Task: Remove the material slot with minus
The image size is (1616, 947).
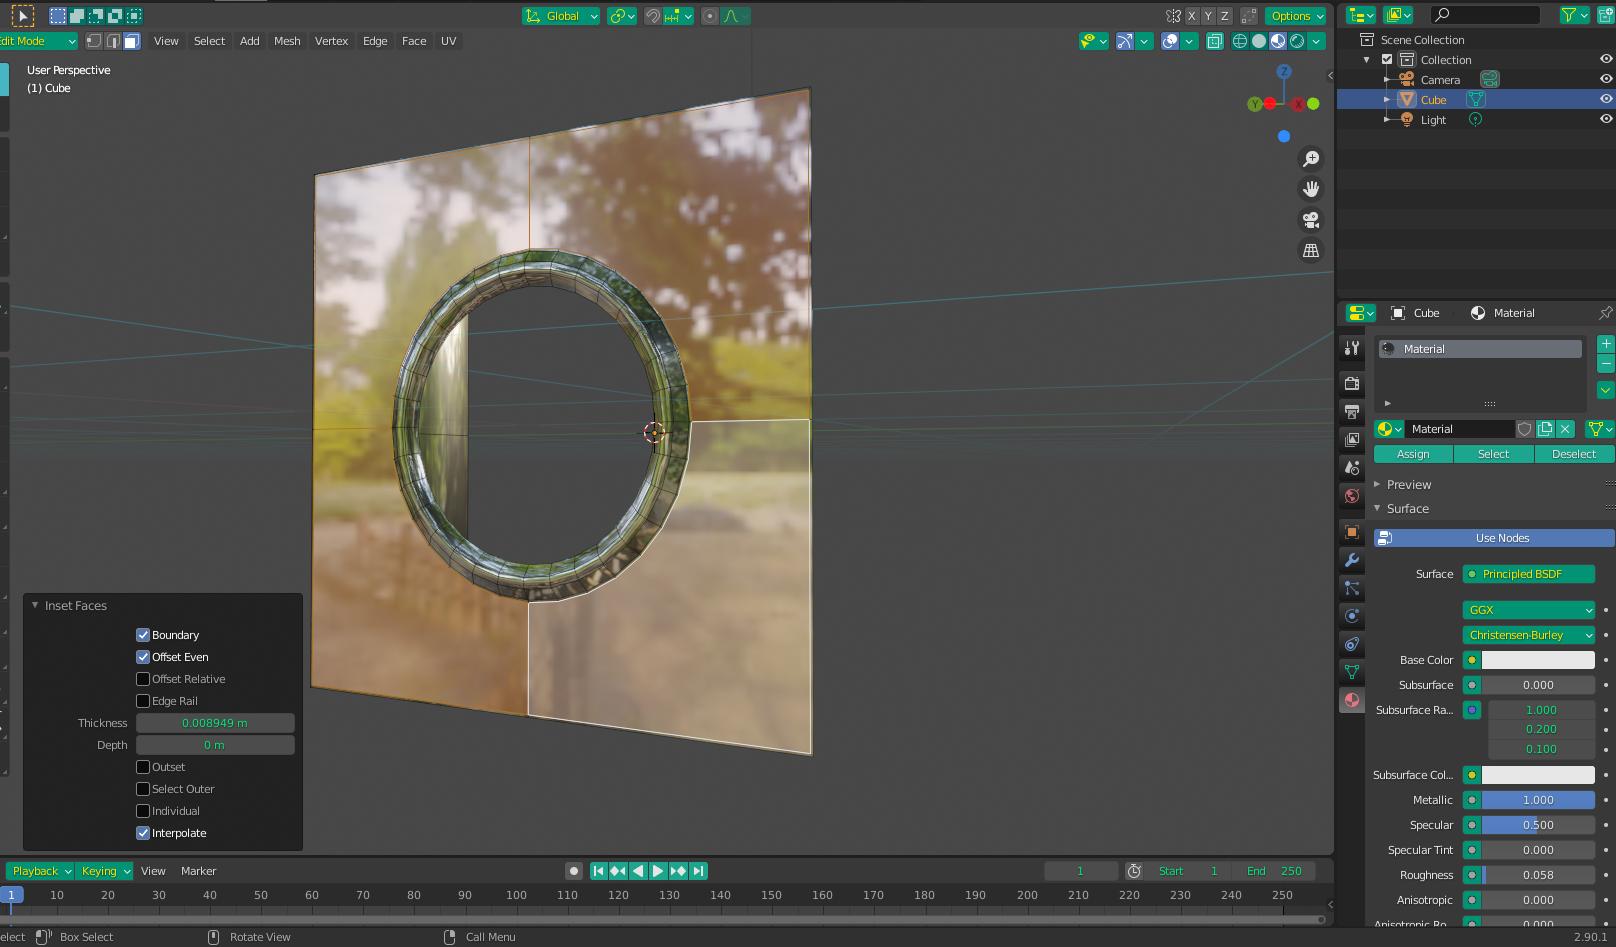Action: click(1605, 364)
